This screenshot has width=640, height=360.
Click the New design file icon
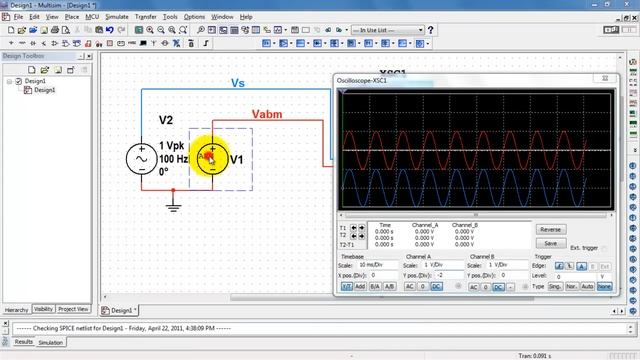(11, 30)
